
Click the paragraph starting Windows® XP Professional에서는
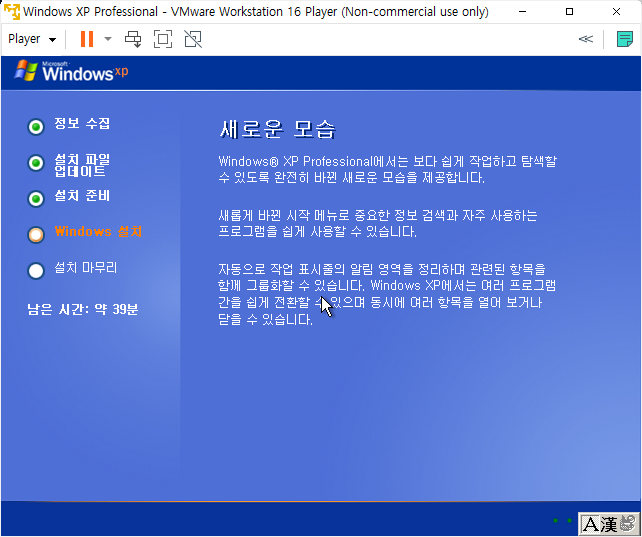point(387,169)
